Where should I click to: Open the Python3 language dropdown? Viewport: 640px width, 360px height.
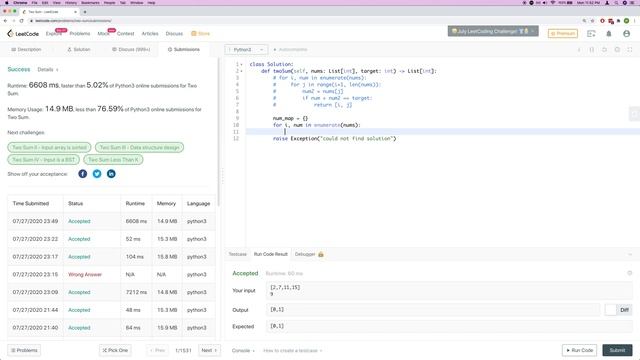tap(246, 49)
